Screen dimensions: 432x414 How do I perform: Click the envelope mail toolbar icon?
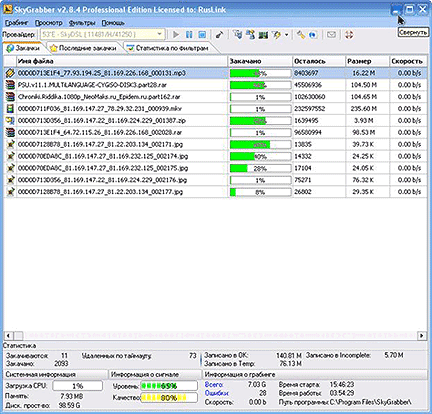331,35
